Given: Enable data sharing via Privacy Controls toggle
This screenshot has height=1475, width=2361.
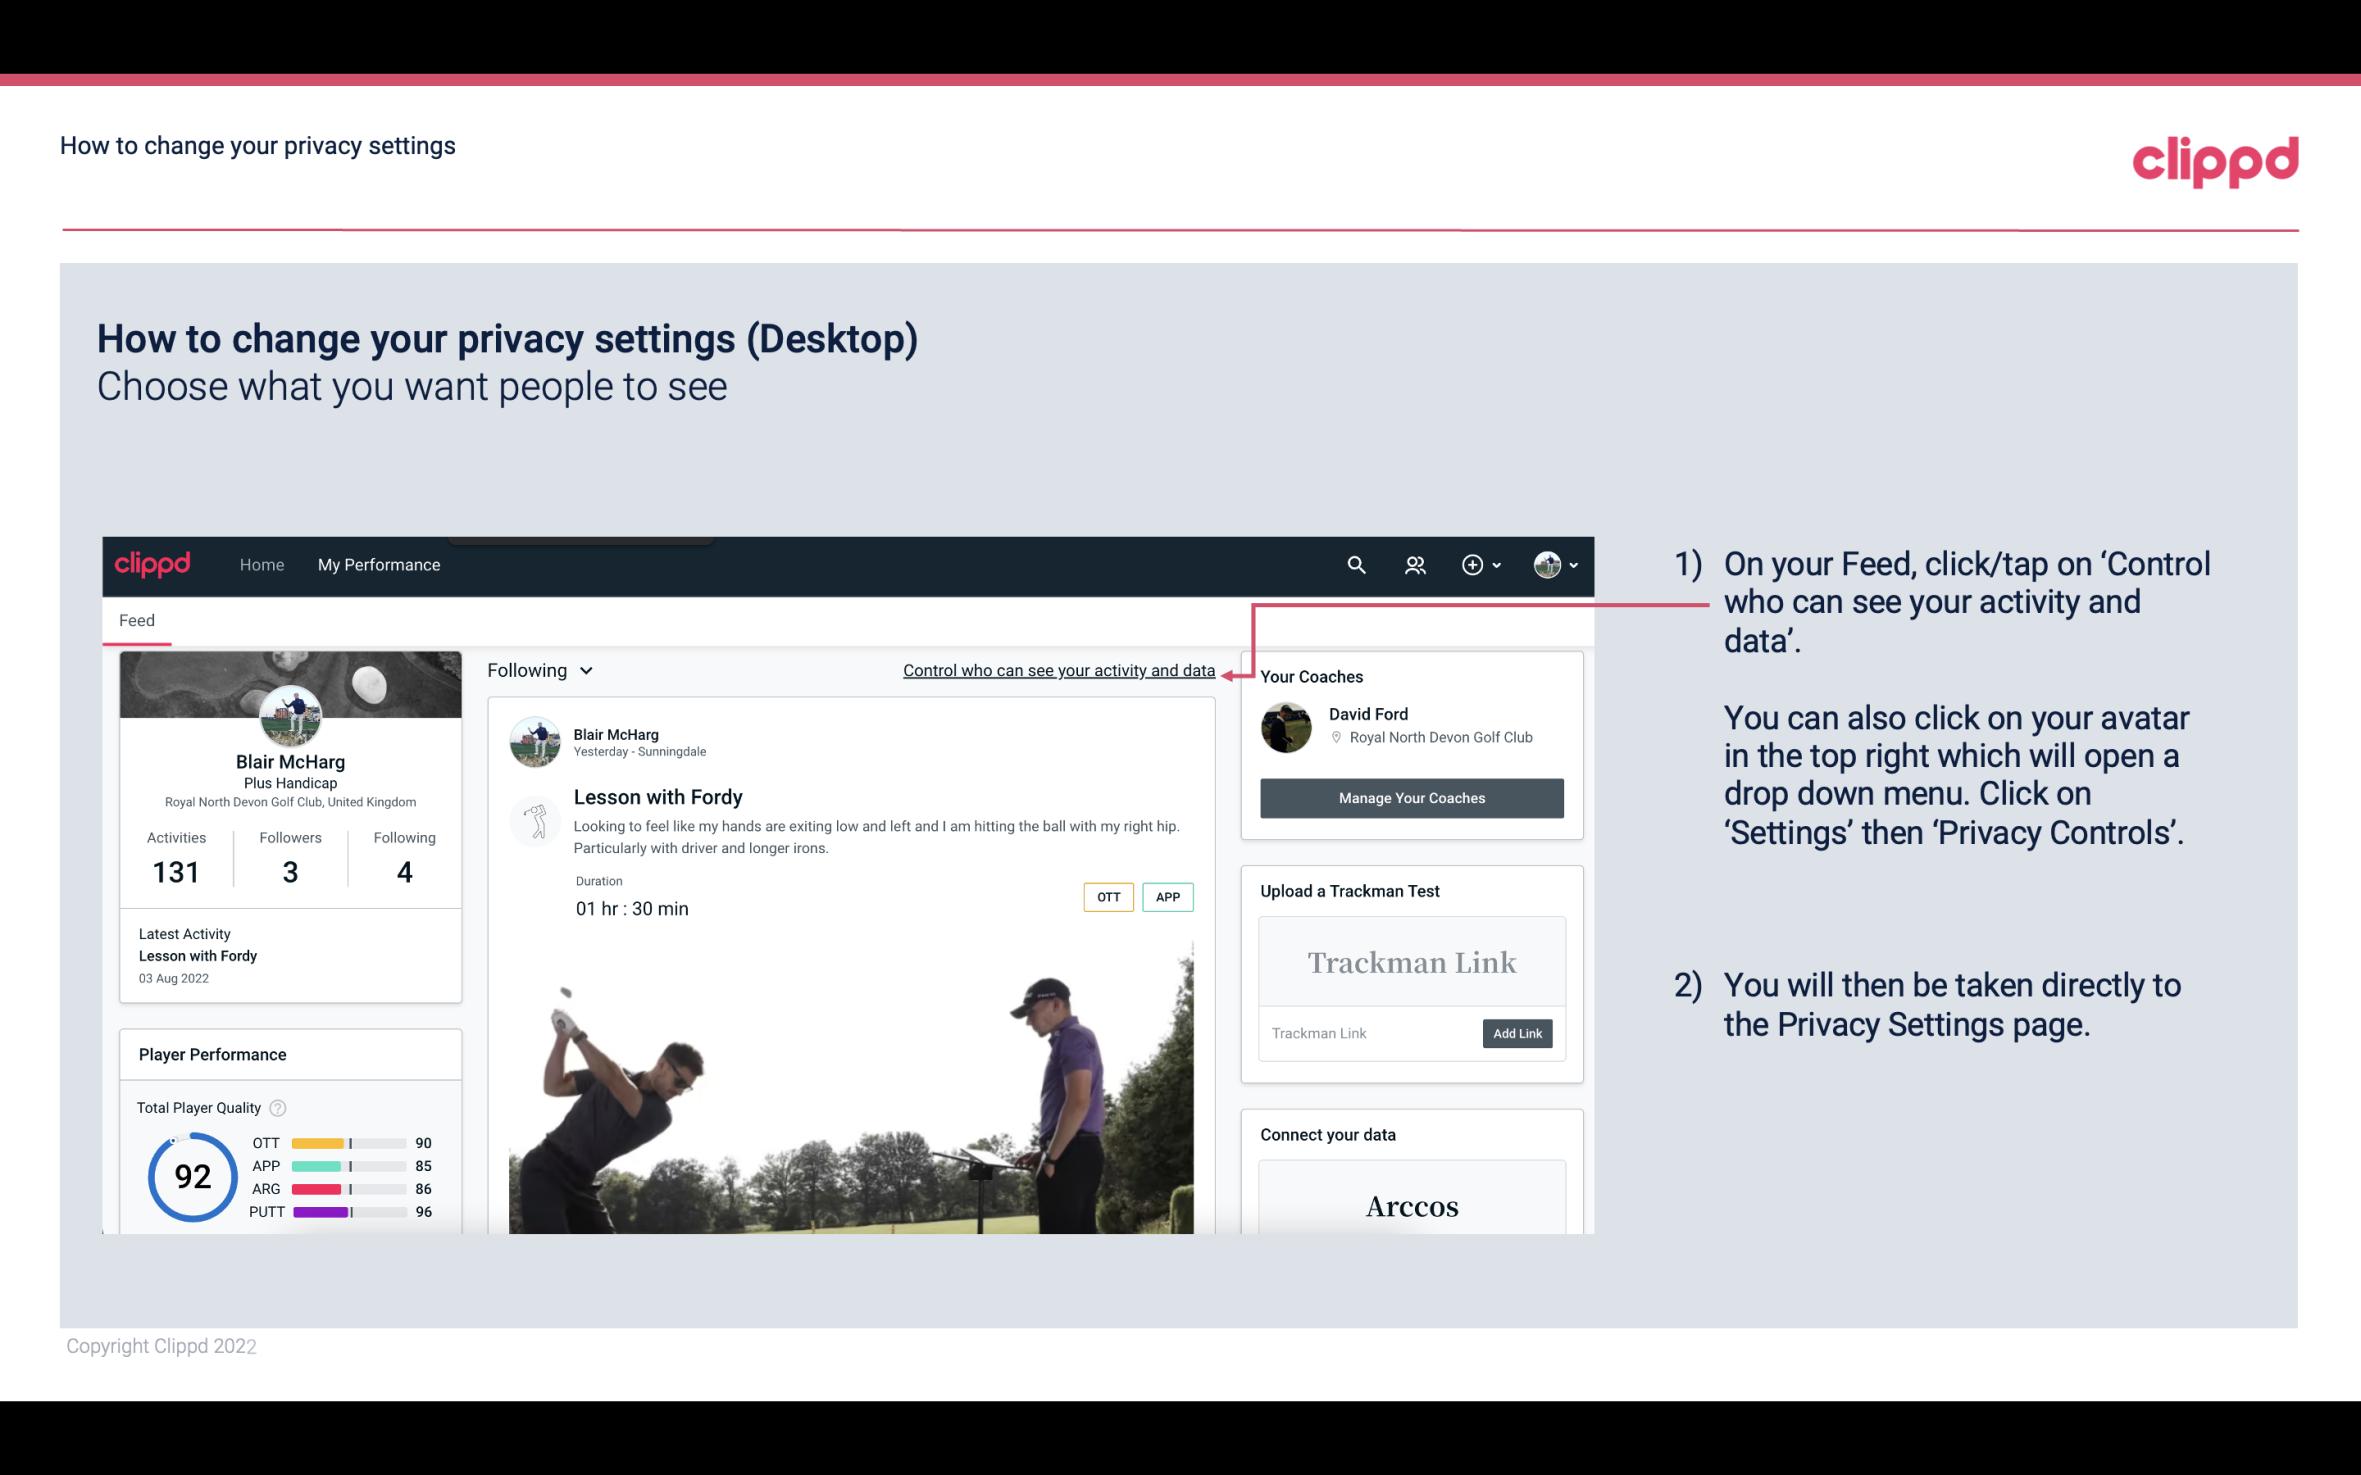Looking at the screenshot, I should 1058,670.
